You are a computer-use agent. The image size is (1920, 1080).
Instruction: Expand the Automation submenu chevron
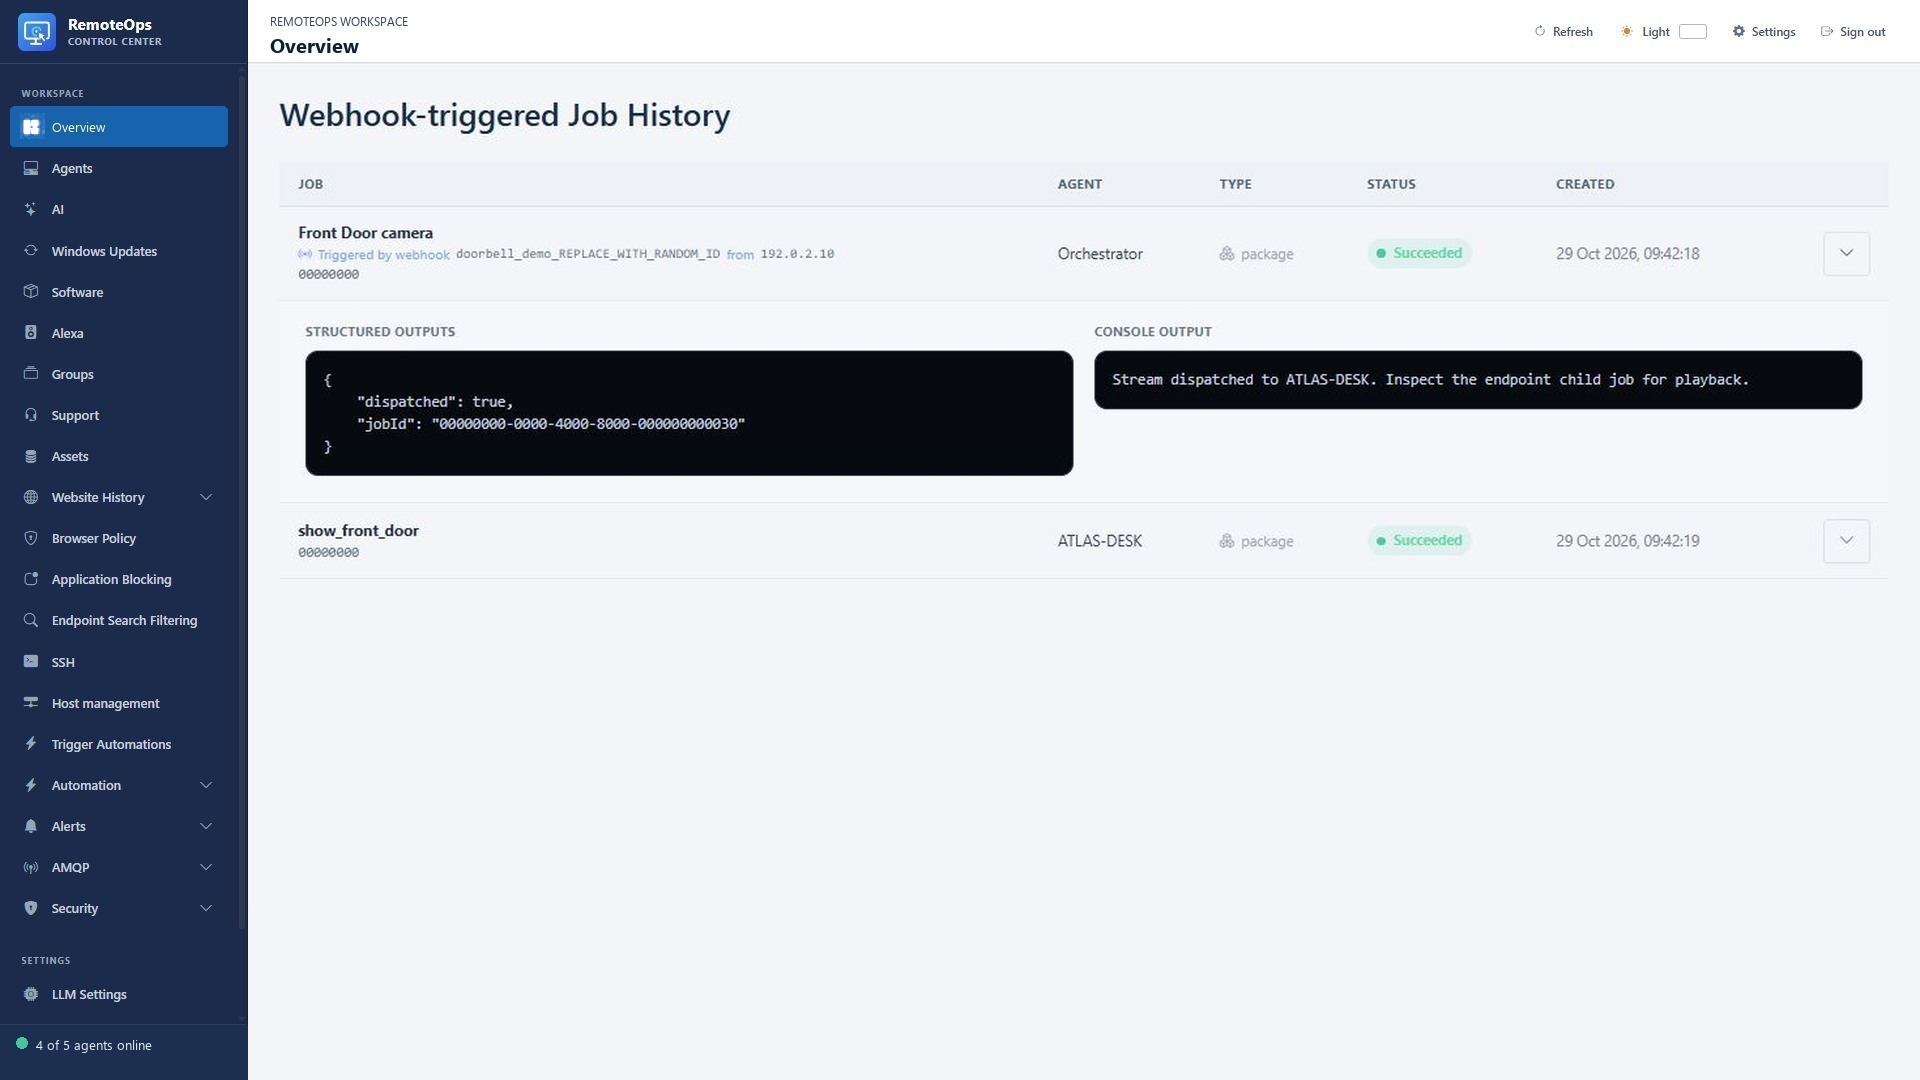coord(206,785)
